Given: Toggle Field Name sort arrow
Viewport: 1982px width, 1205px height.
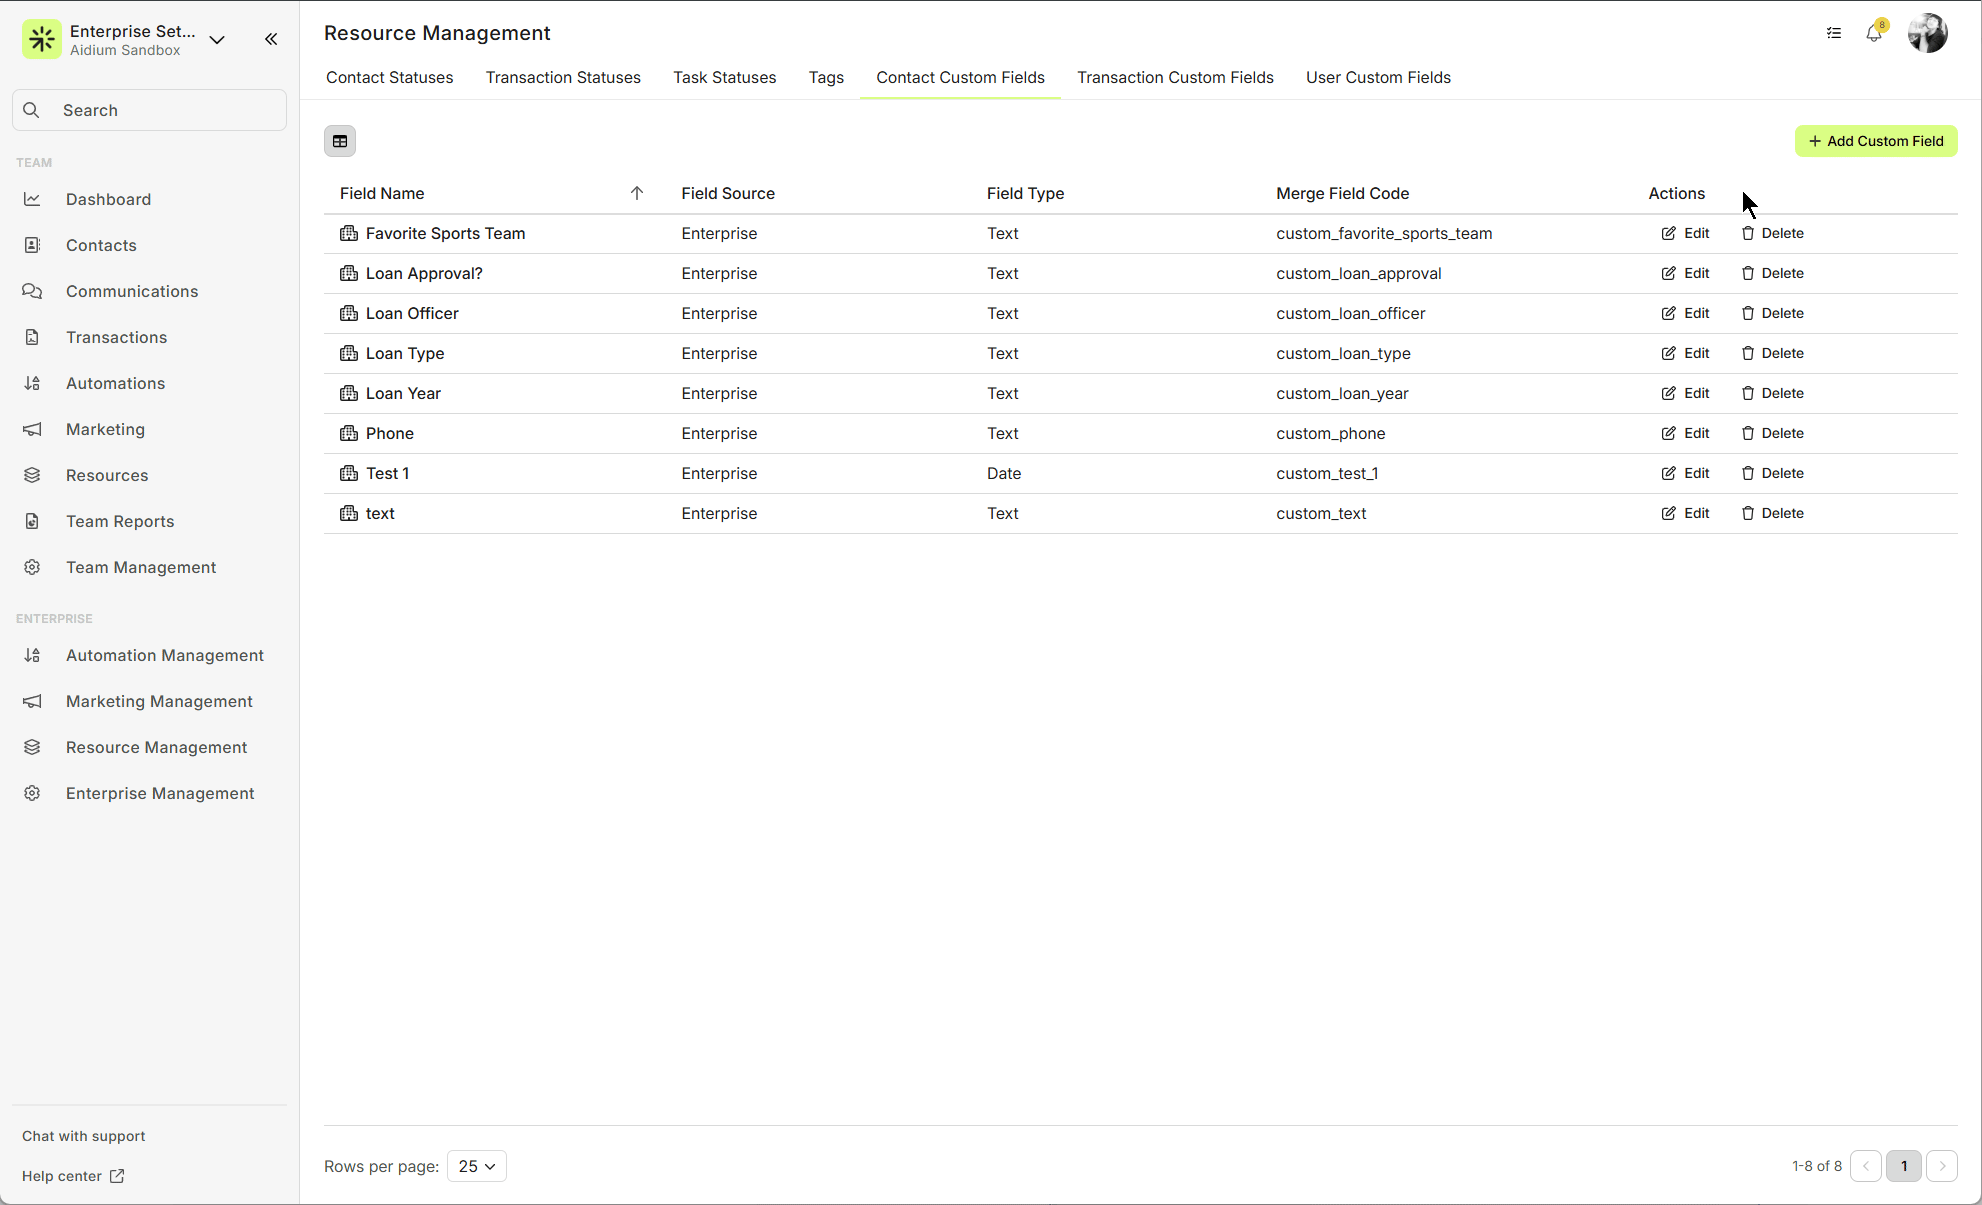Looking at the screenshot, I should tap(637, 193).
